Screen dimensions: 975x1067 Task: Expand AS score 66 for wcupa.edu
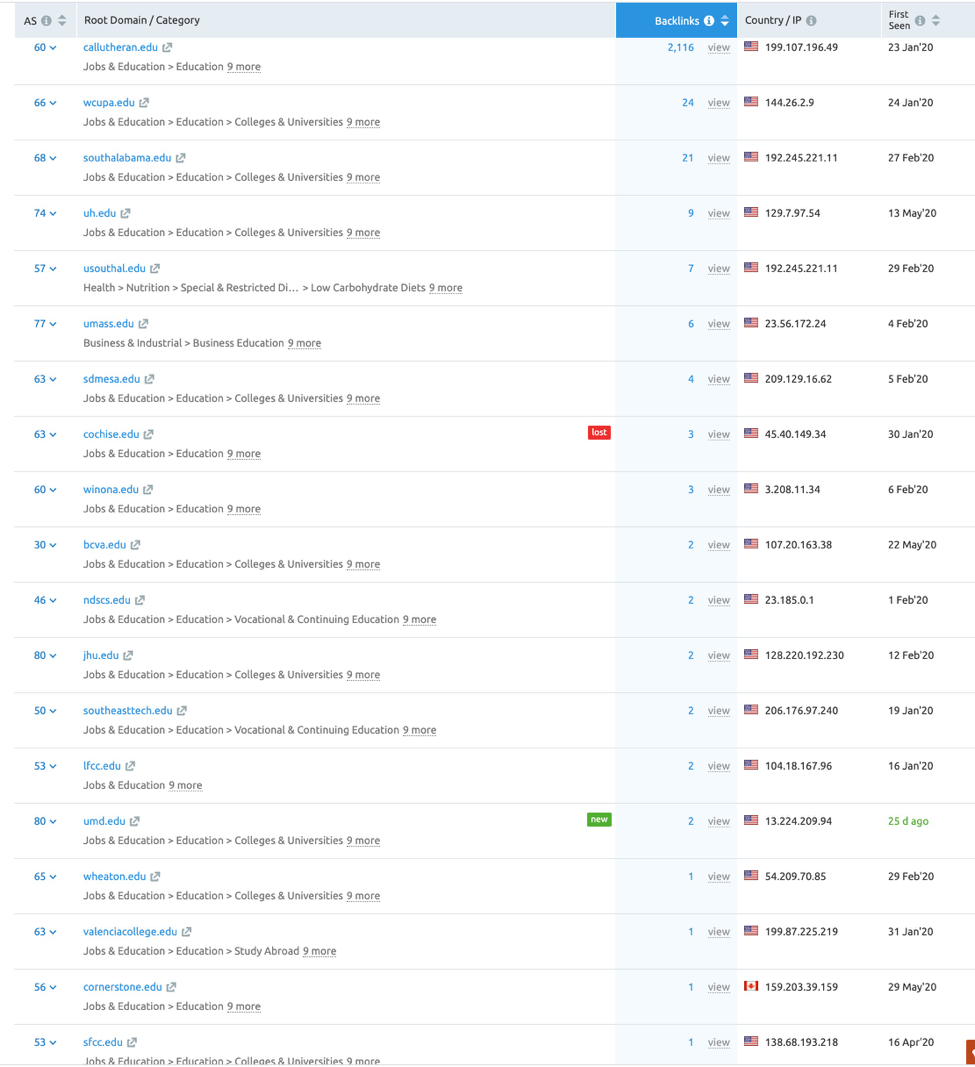tap(45, 103)
